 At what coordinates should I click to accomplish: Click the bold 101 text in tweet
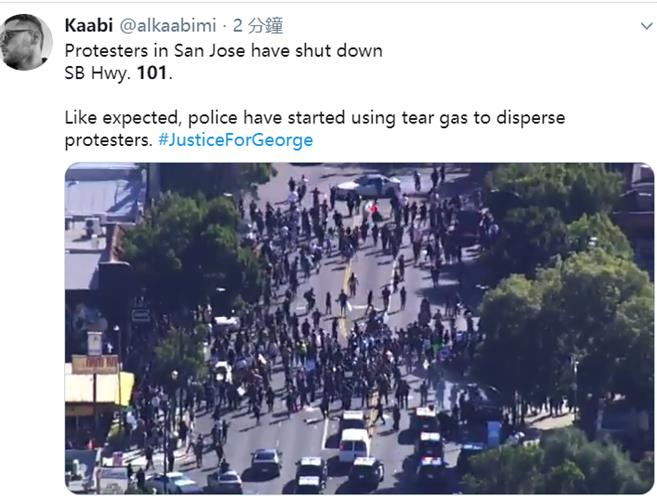[x=152, y=73]
